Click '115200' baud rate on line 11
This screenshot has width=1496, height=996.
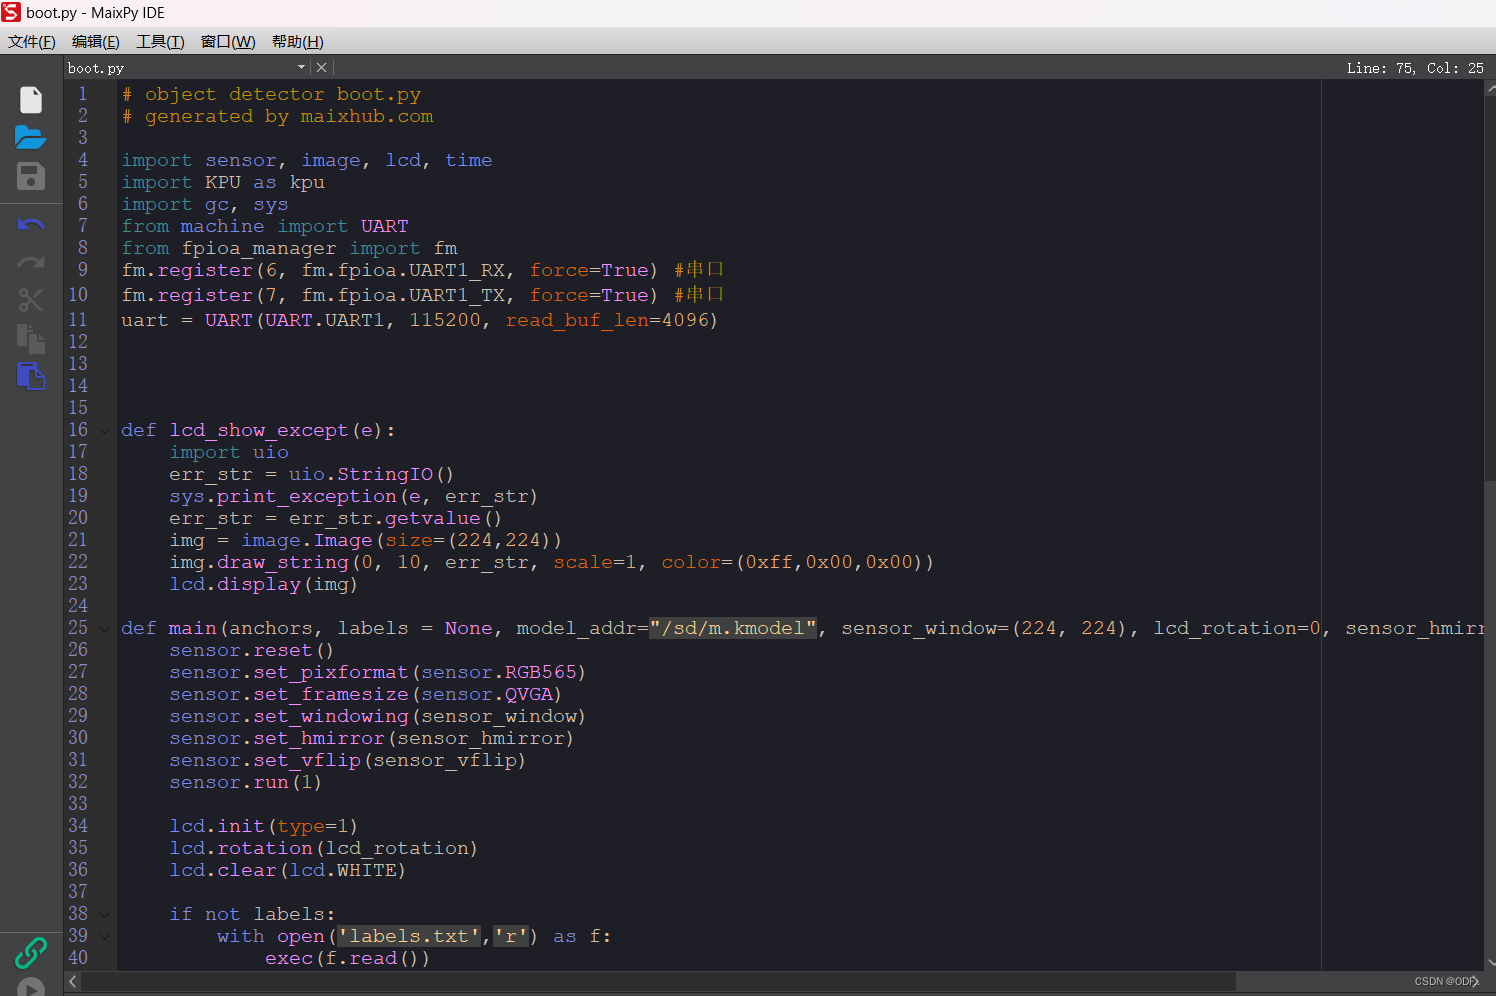pyautogui.click(x=445, y=320)
